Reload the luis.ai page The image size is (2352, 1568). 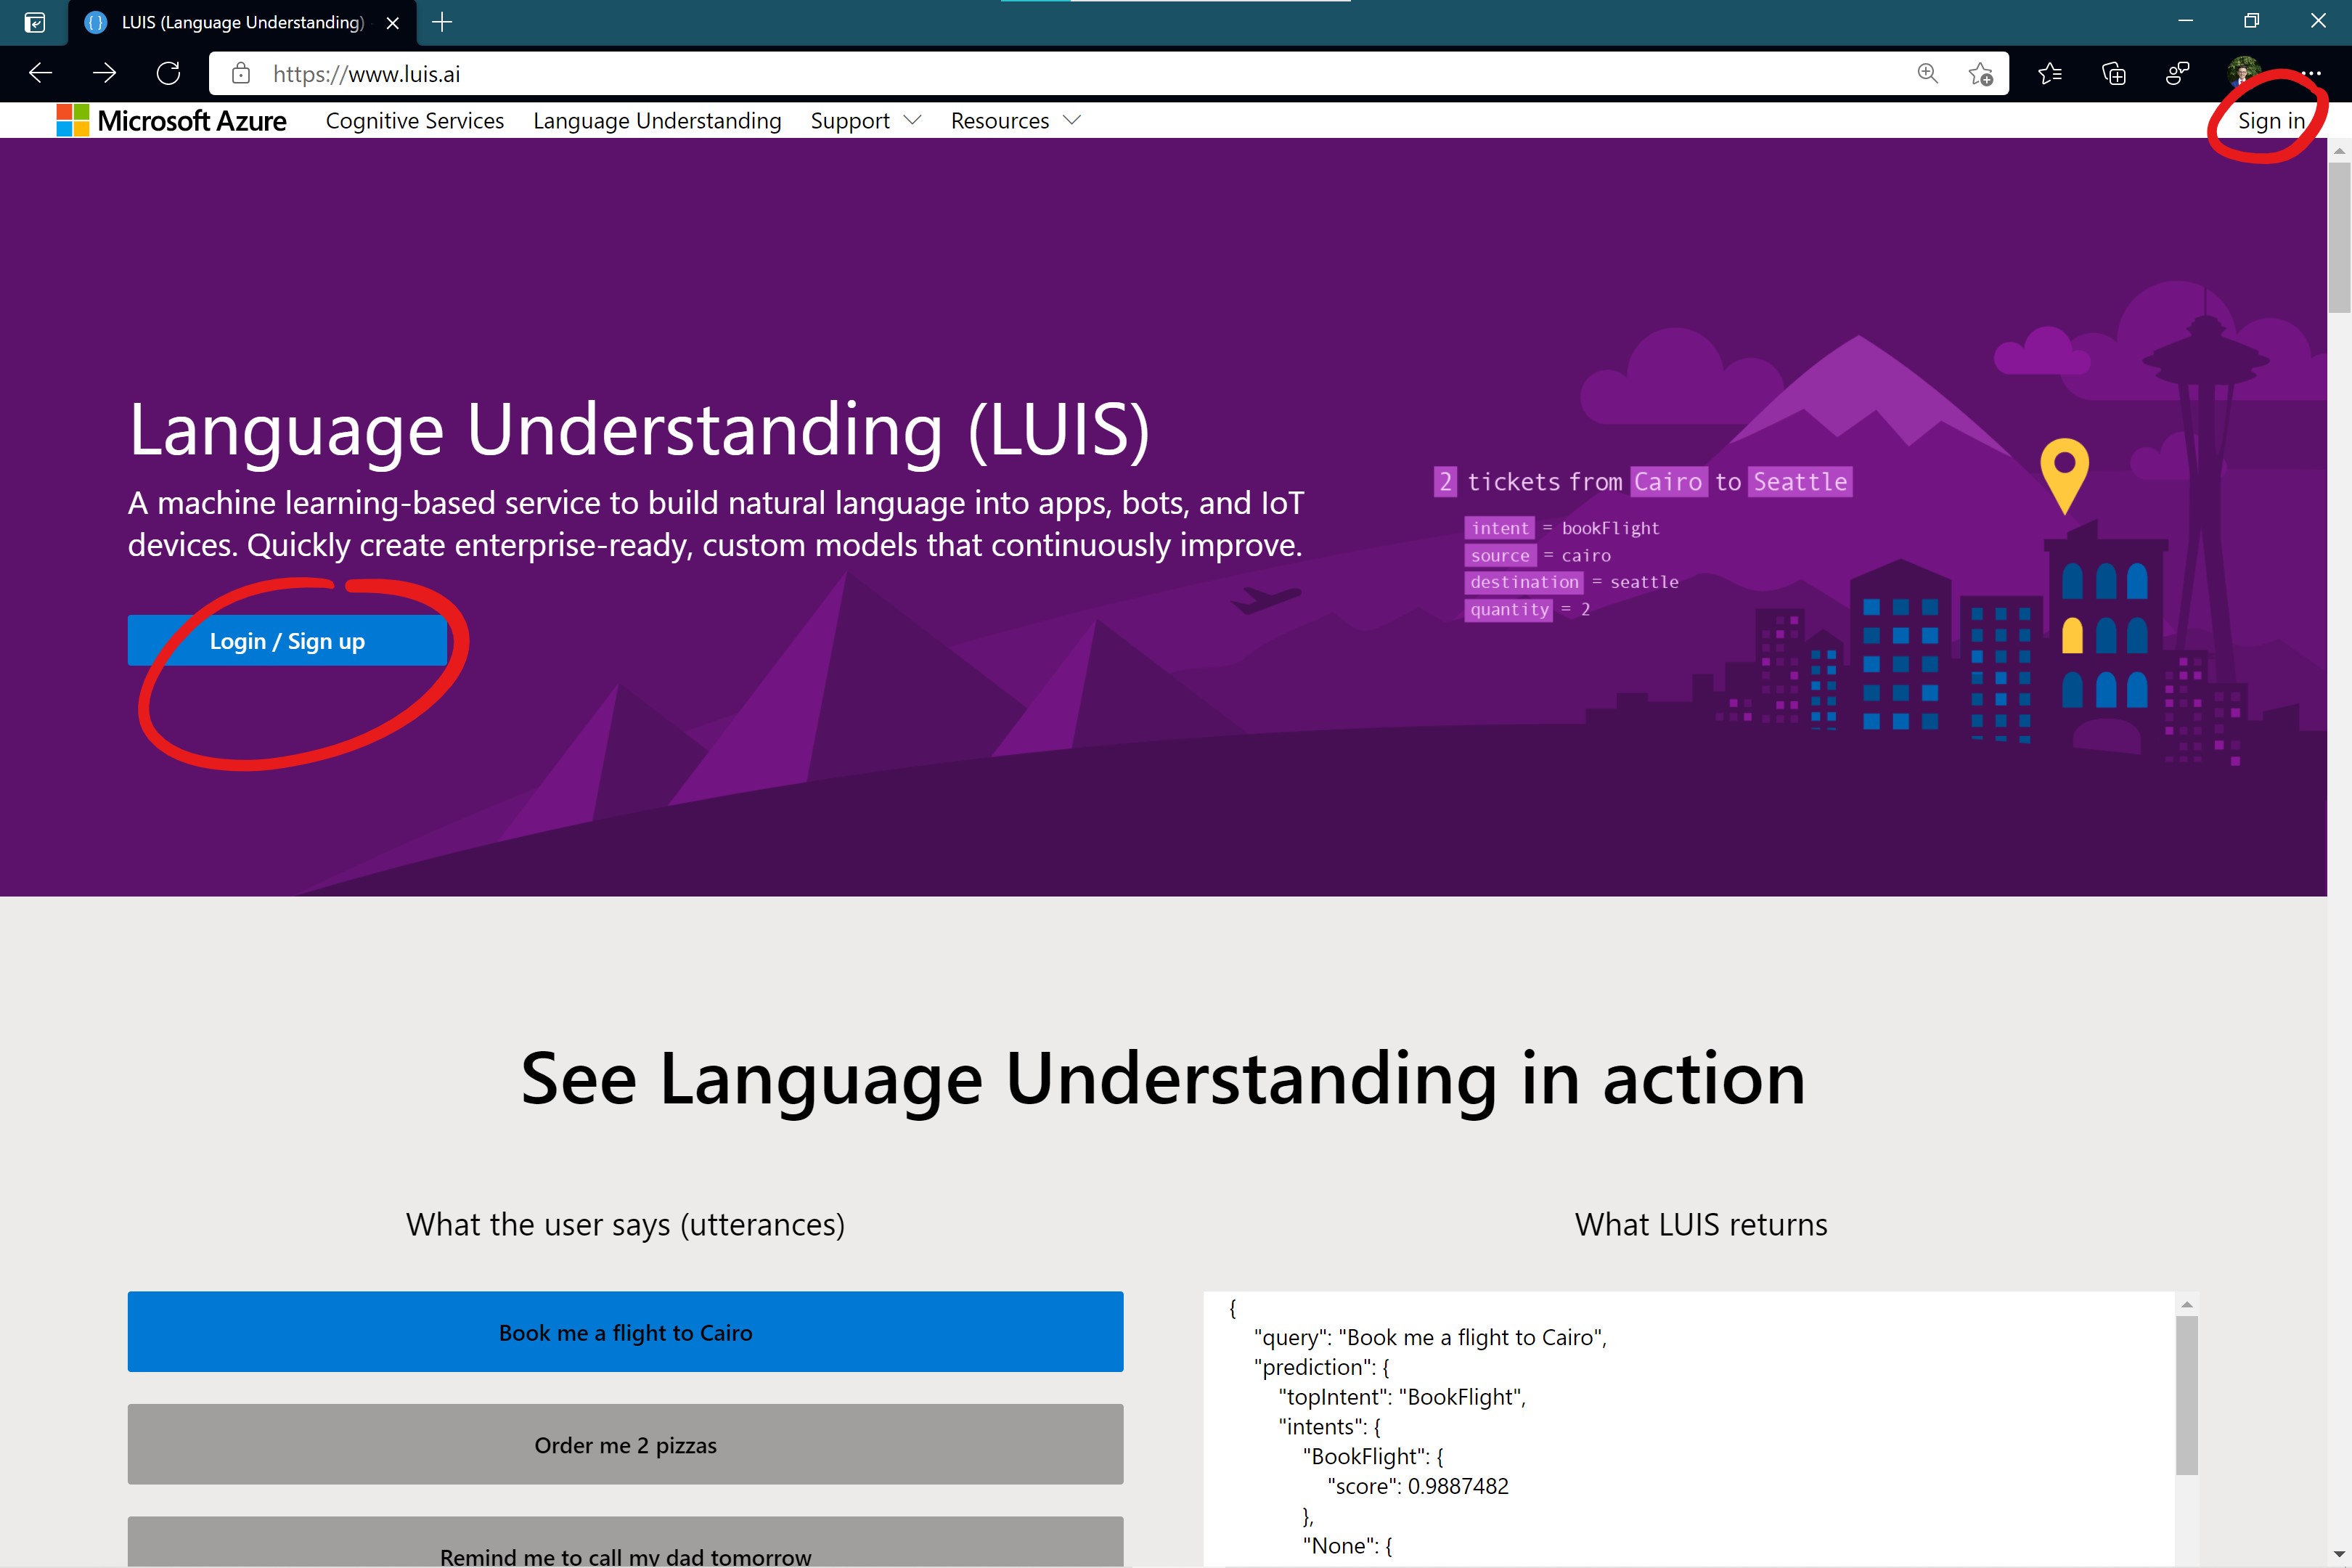coord(168,73)
